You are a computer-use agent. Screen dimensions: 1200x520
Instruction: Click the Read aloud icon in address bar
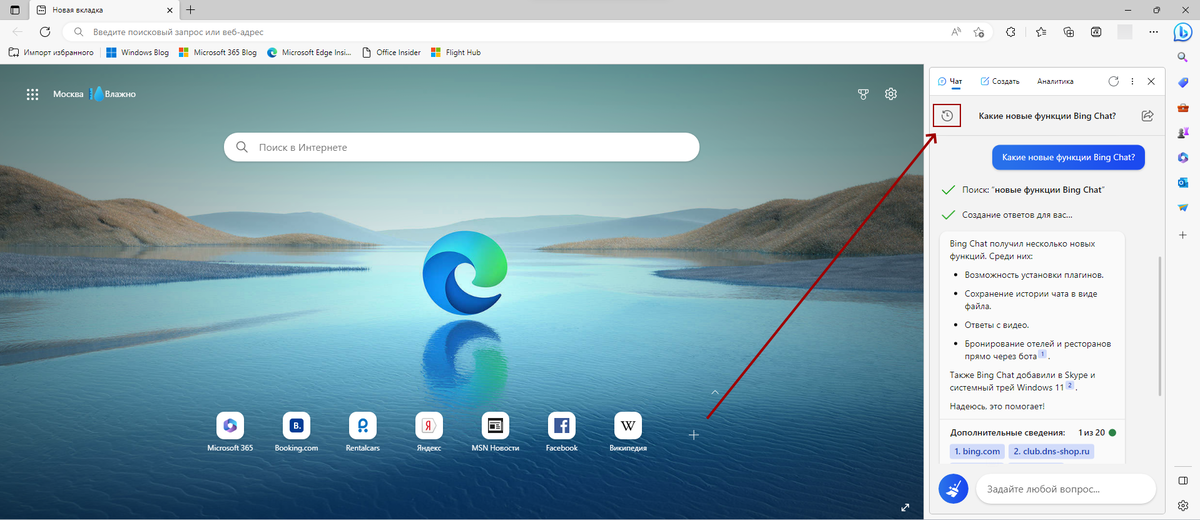(x=955, y=32)
